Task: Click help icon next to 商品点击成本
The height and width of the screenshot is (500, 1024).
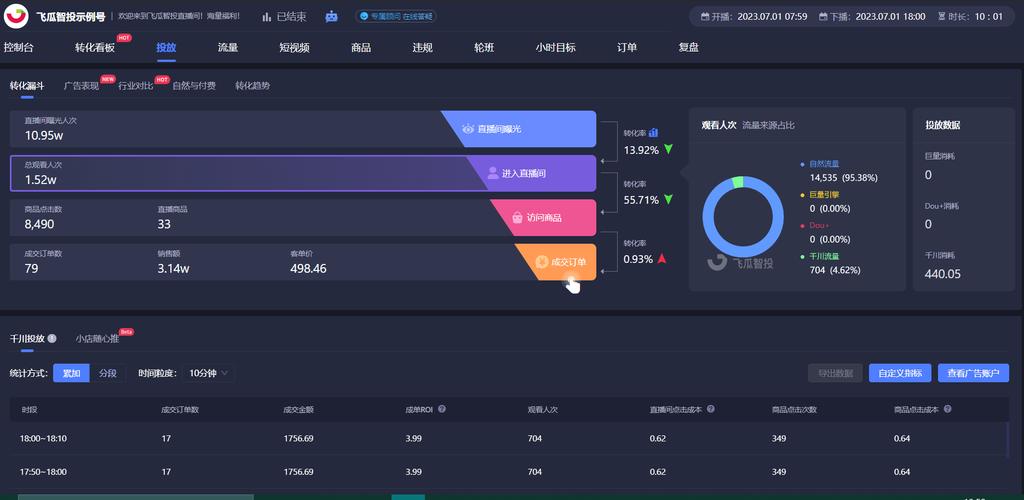Action: click(x=946, y=409)
